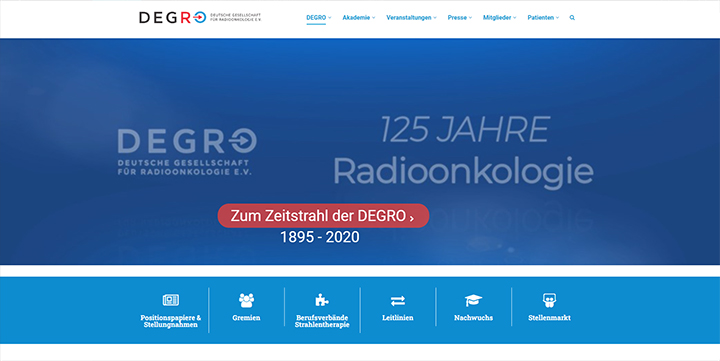Expand the chevron beside Akademie
Screen dimensions: 720x361
coord(373,18)
